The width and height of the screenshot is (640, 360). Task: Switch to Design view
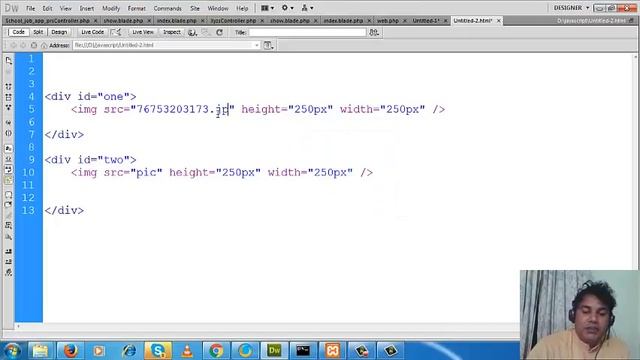click(59, 32)
